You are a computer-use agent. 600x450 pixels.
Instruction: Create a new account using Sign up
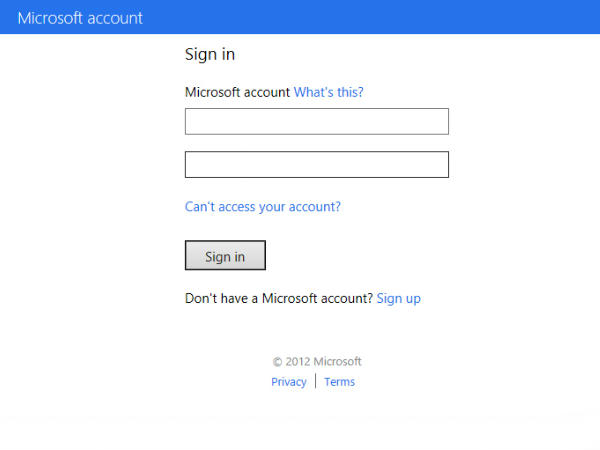click(x=398, y=298)
